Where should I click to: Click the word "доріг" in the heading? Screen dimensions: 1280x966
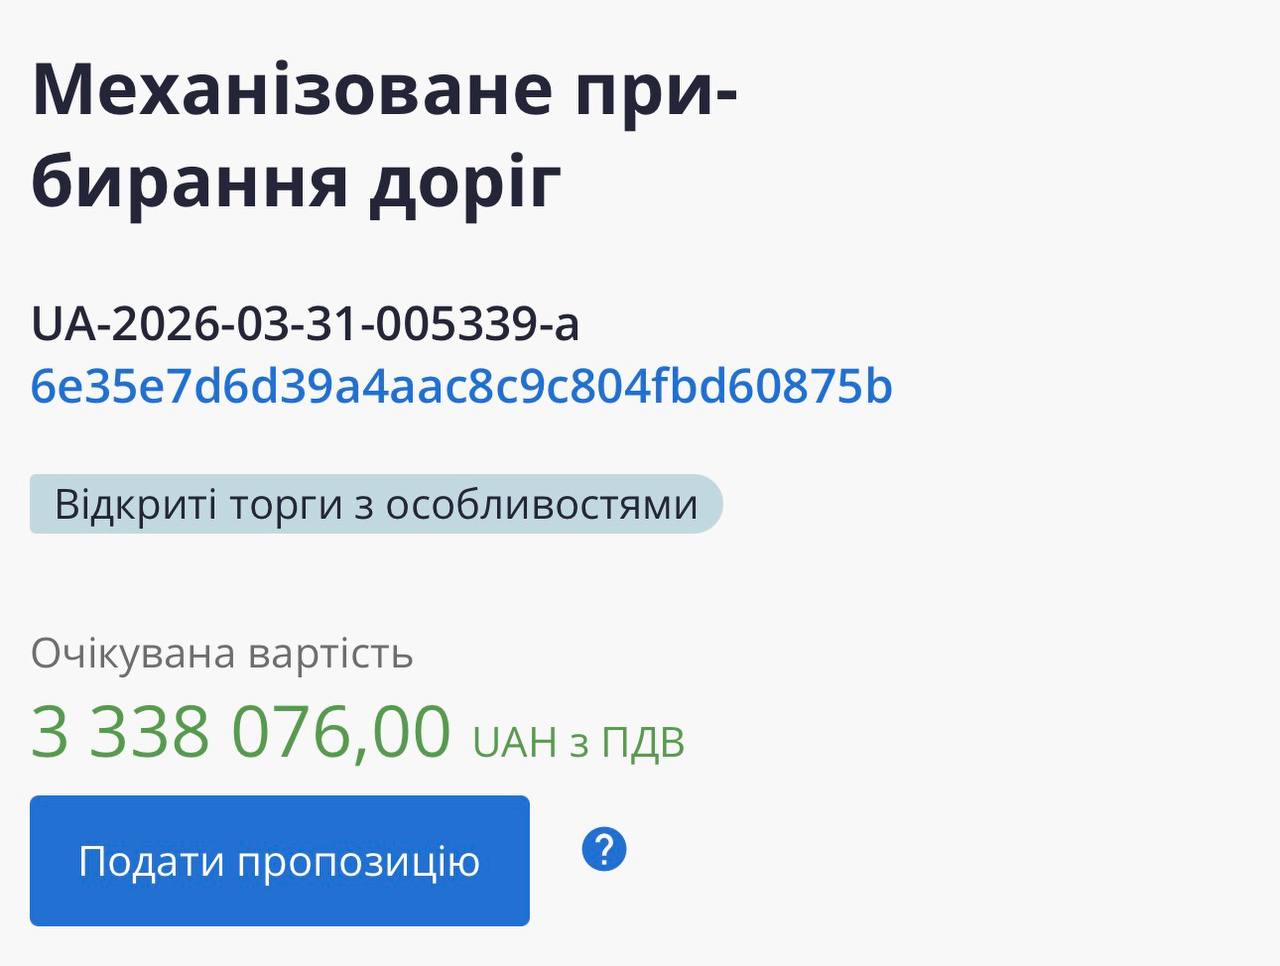pos(465,183)
